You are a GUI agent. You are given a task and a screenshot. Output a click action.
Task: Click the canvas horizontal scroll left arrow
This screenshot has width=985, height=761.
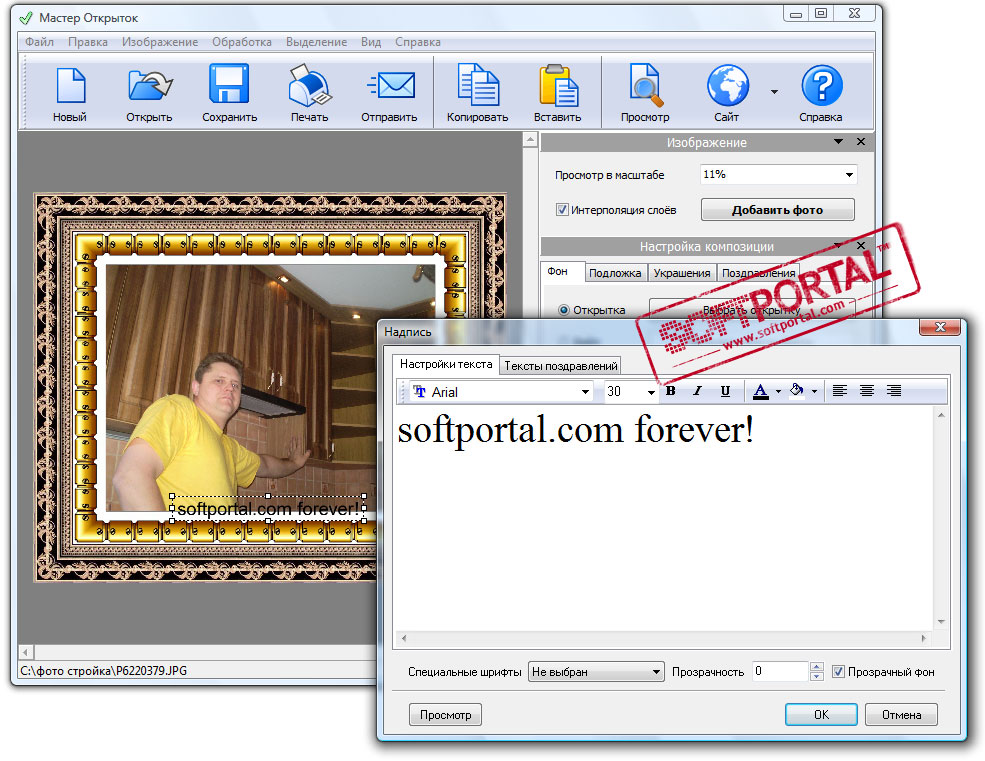(26, 652)
